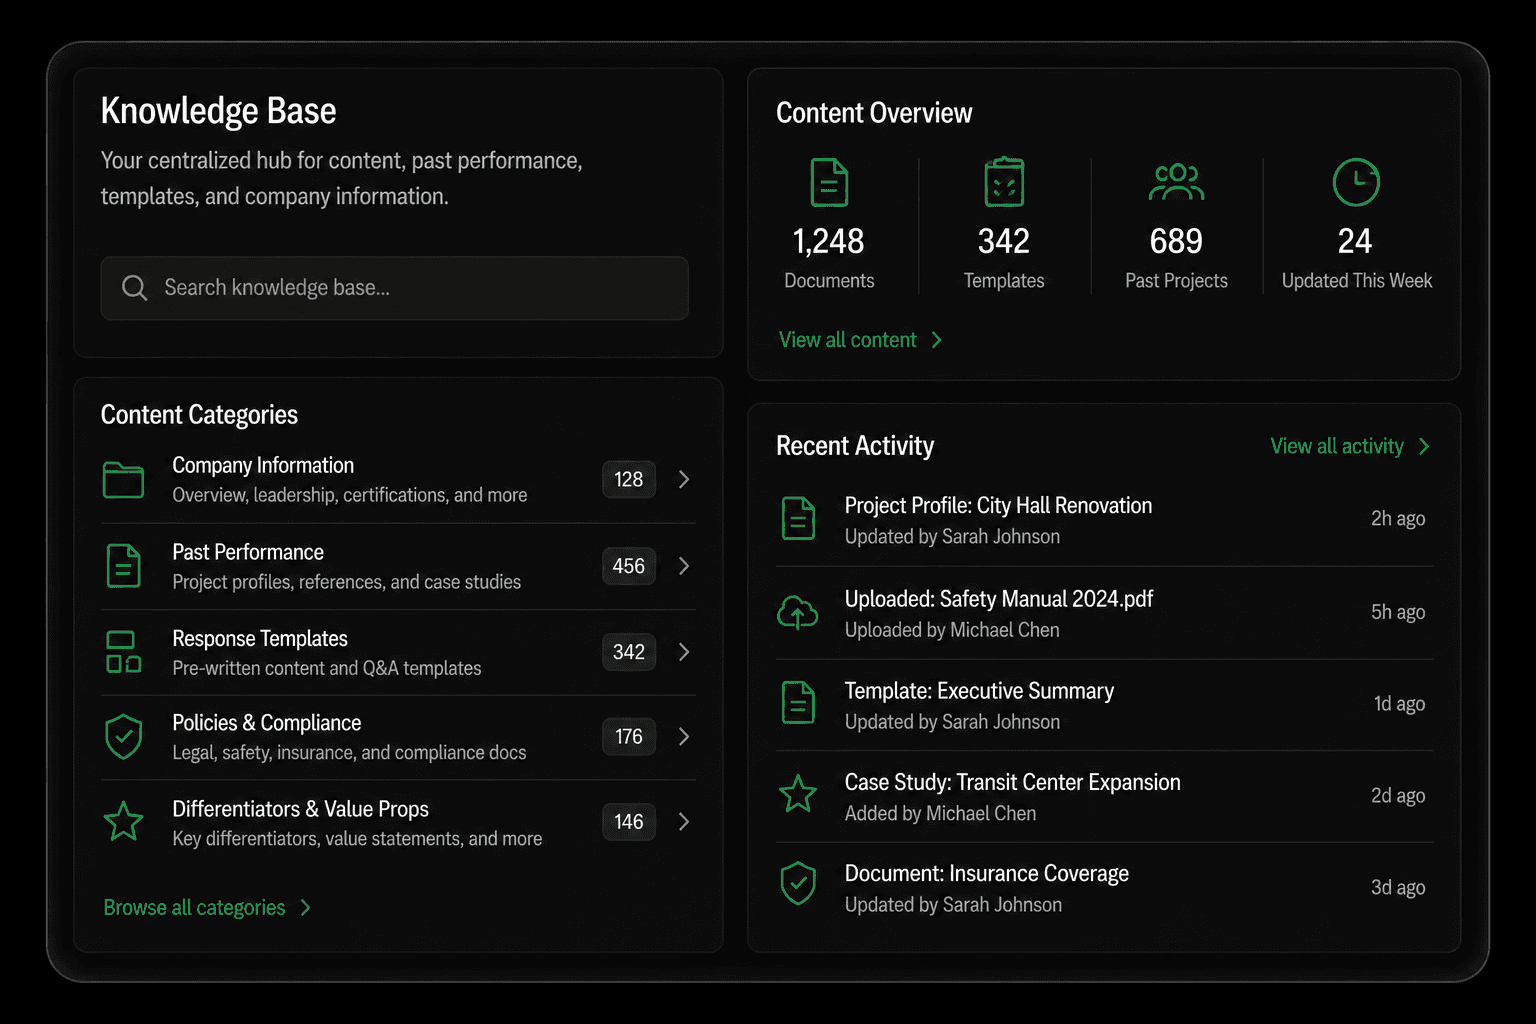Click the Documents file icon in overview
This screenshot has width=1536, height=1024.
coord(829,183)
